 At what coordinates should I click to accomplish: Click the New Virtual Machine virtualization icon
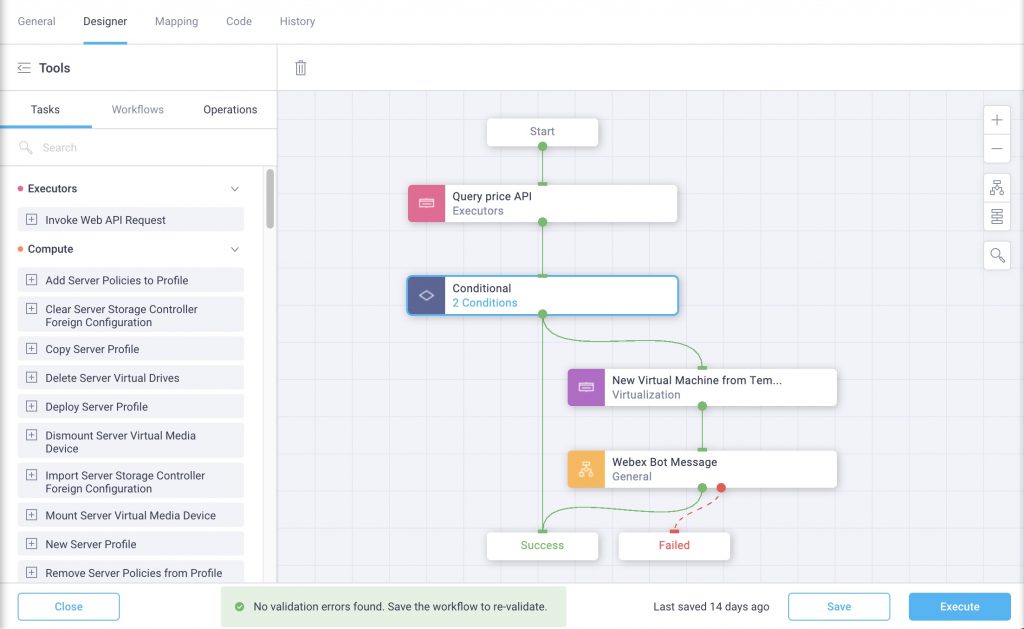(586, 387)
